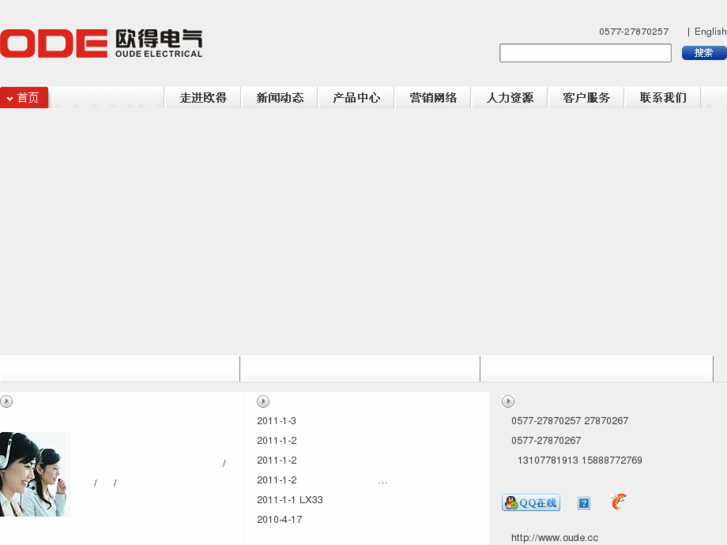Click the arrow bullet above the customer service photo

pyautogui.click(x=6, y=401)
